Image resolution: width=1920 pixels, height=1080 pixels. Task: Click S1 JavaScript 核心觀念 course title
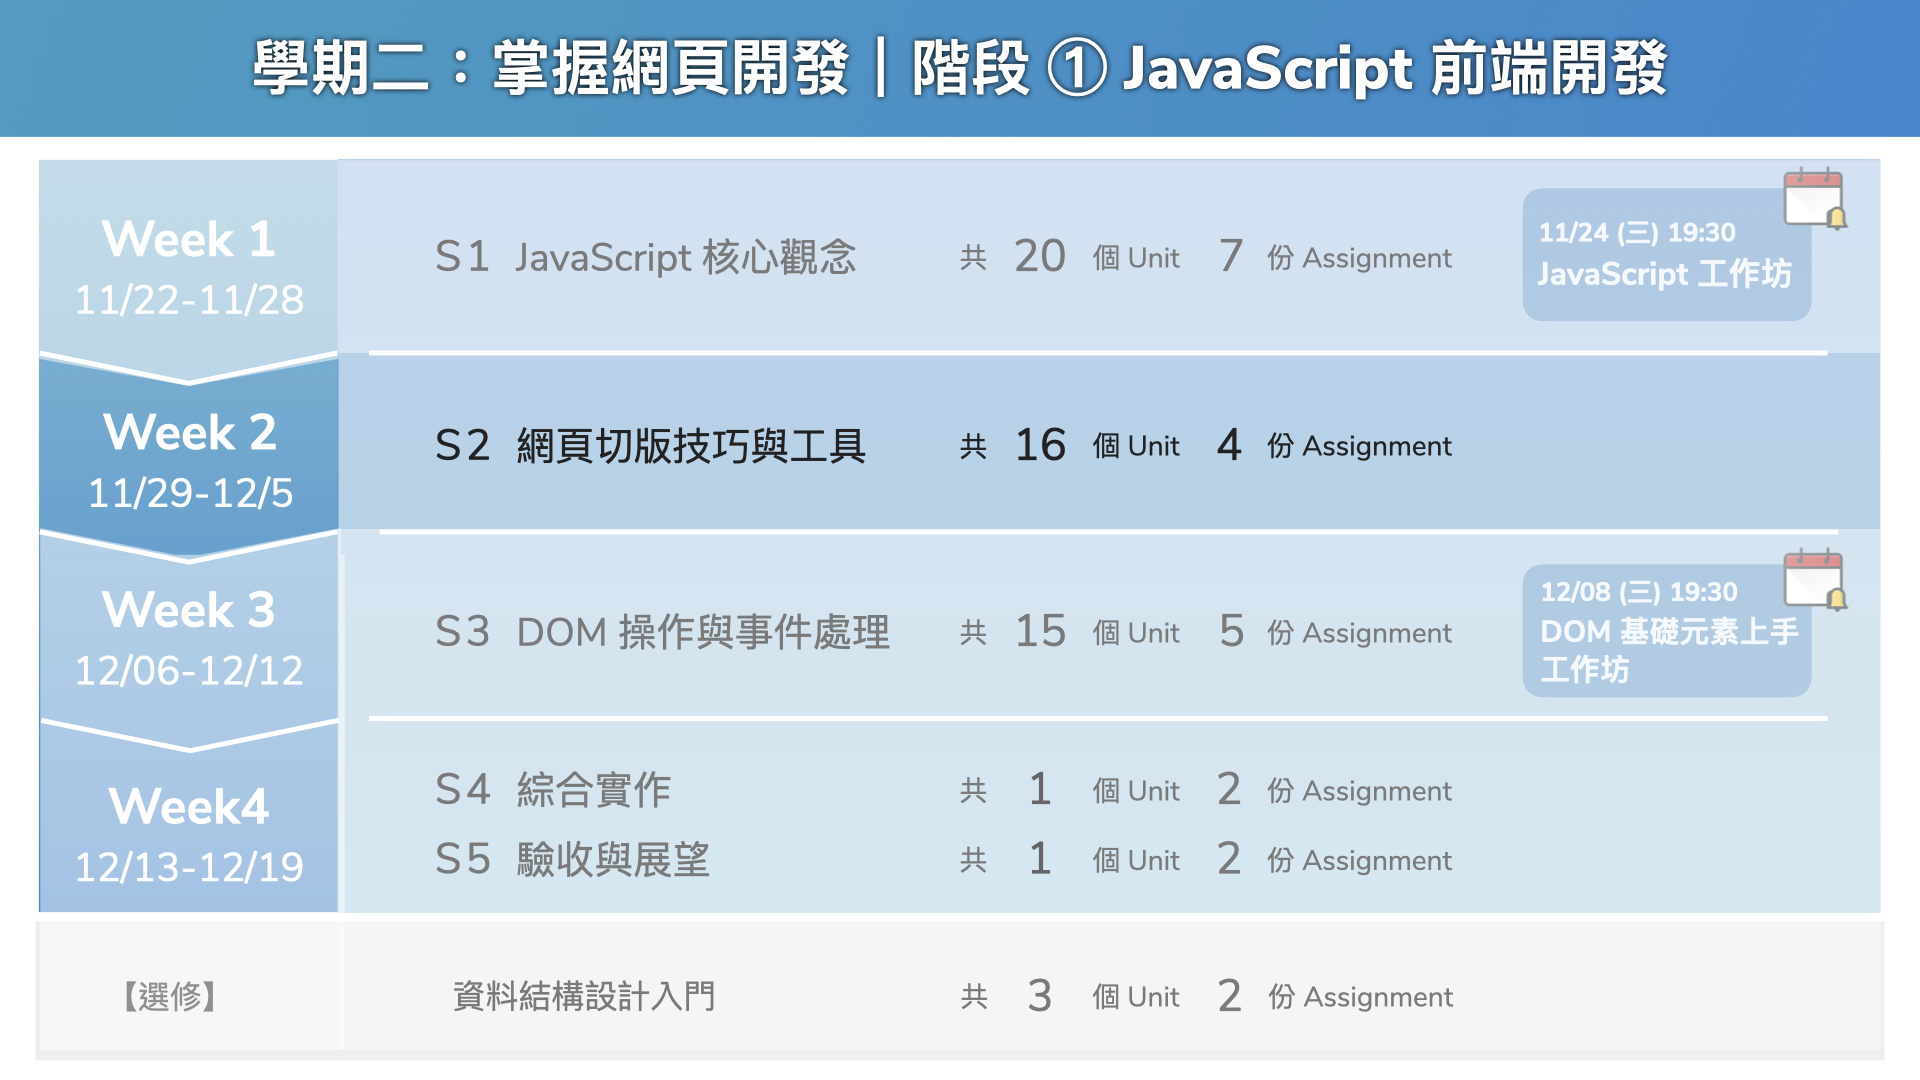[645, 257]
